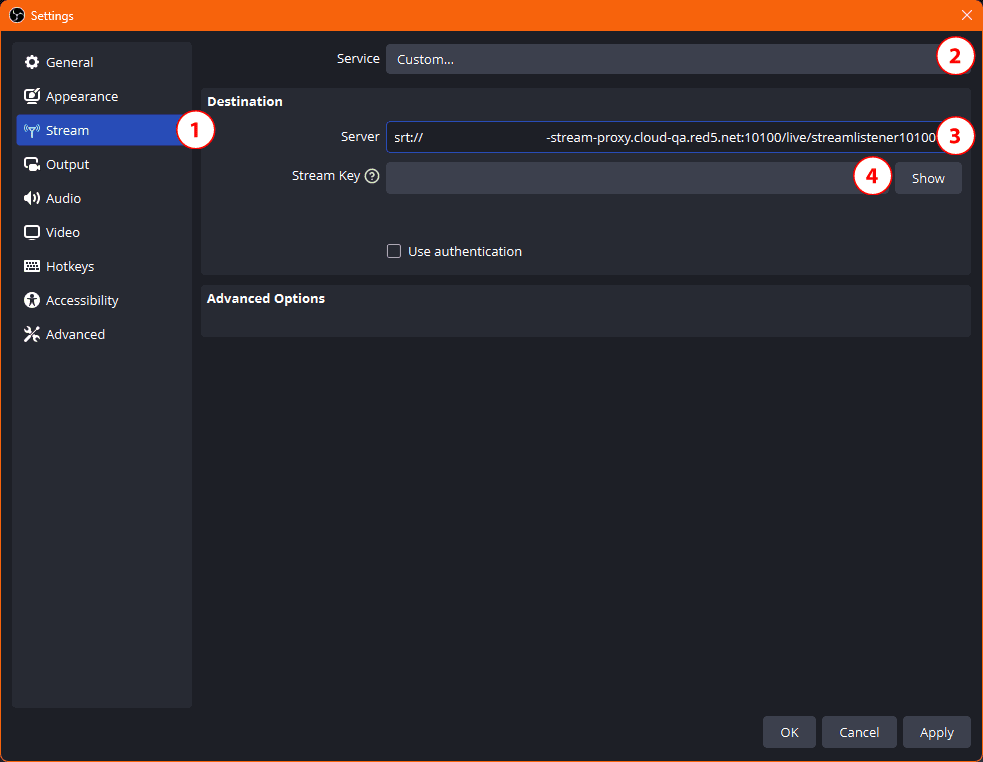This screenshot has height=762, width=983.
Task: Click the Use authentication label text
Action: [465, 251]
